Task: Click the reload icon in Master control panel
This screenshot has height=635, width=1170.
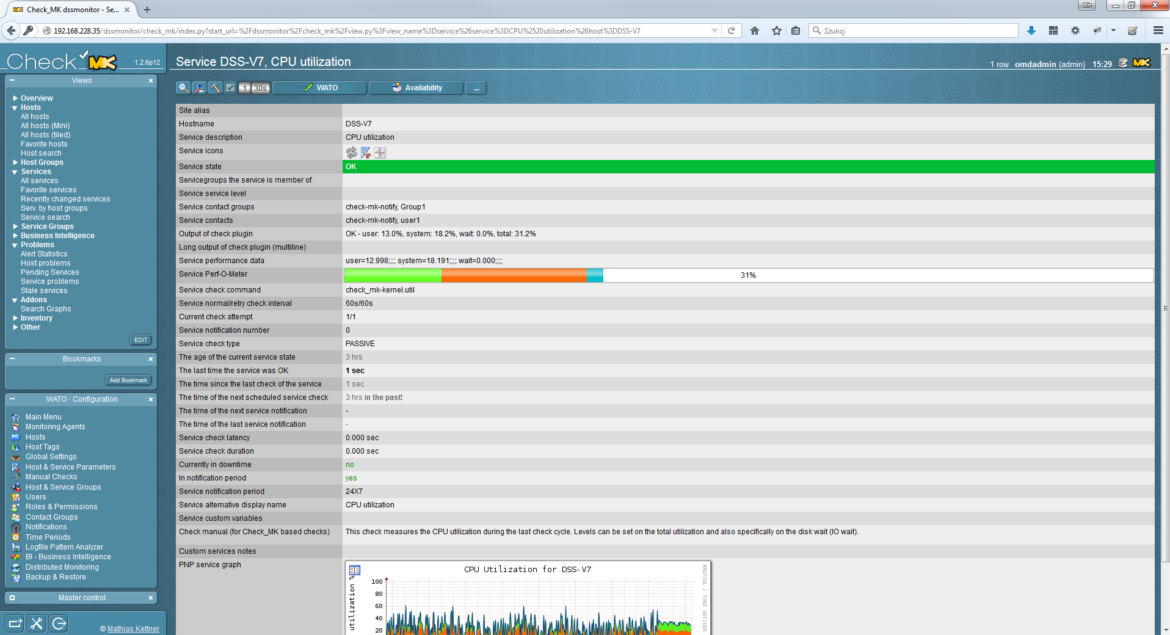Action: click(58, 622)
